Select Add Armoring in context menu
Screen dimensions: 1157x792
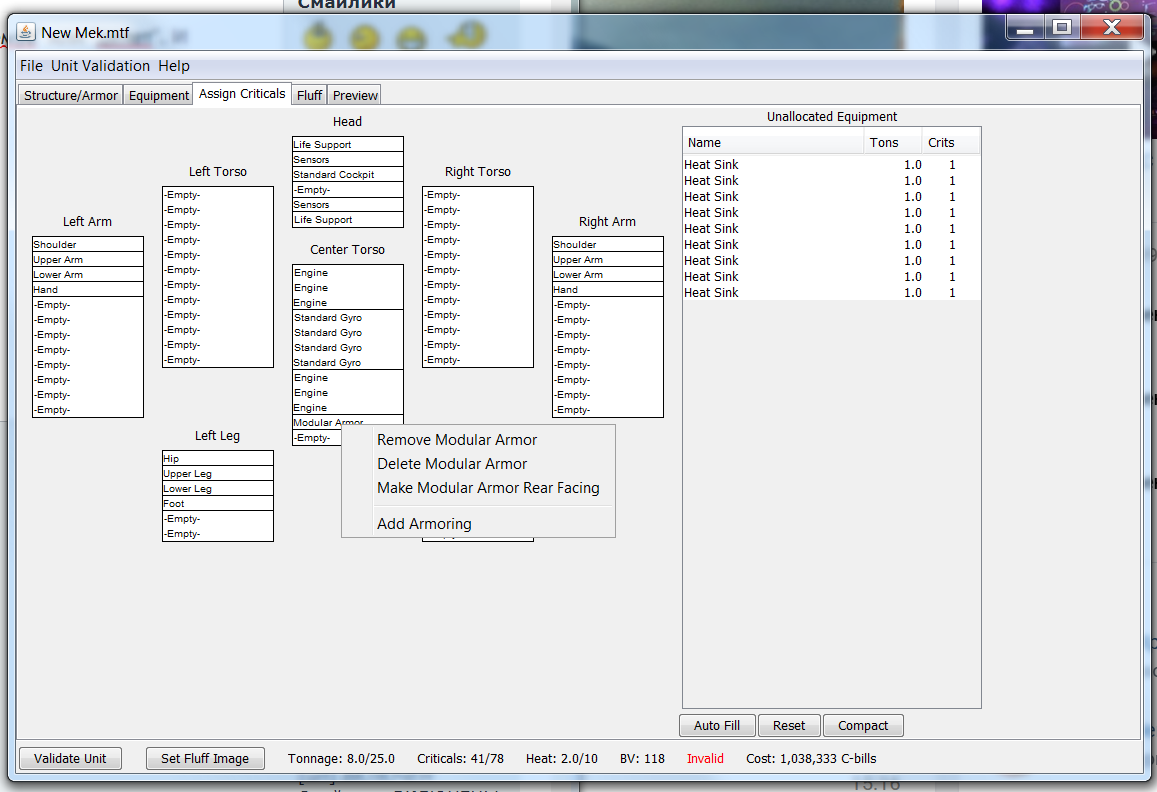(424, 524)
